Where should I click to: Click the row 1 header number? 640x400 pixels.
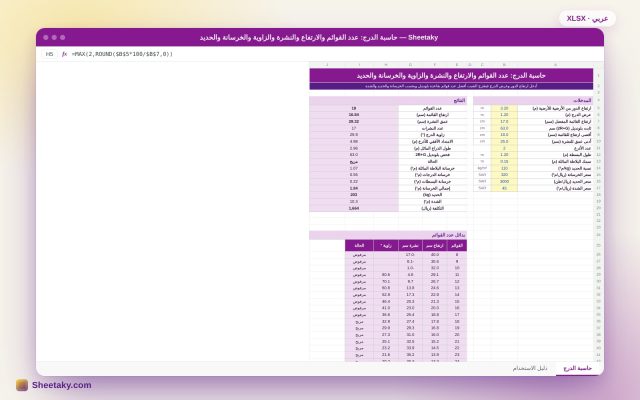[x=598, y=76]
